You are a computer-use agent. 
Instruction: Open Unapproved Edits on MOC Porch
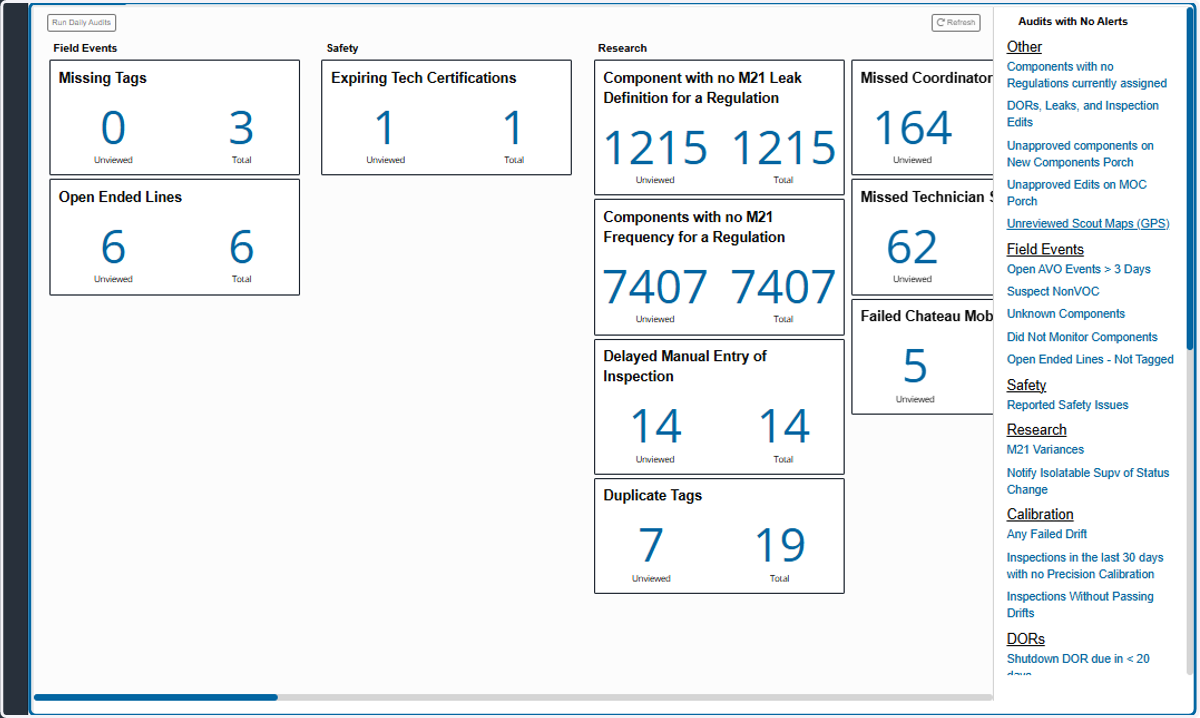point(1077,193)
